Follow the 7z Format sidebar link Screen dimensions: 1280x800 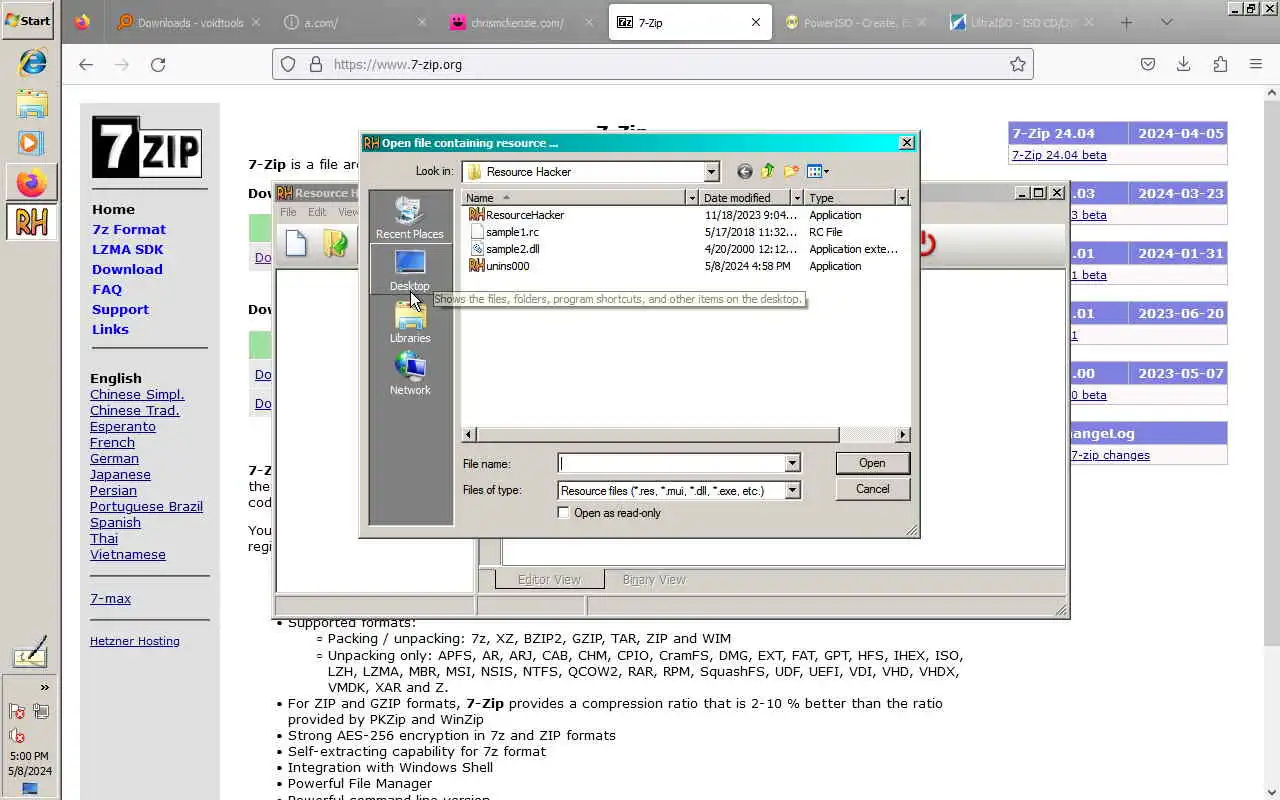tap(129, 229)
